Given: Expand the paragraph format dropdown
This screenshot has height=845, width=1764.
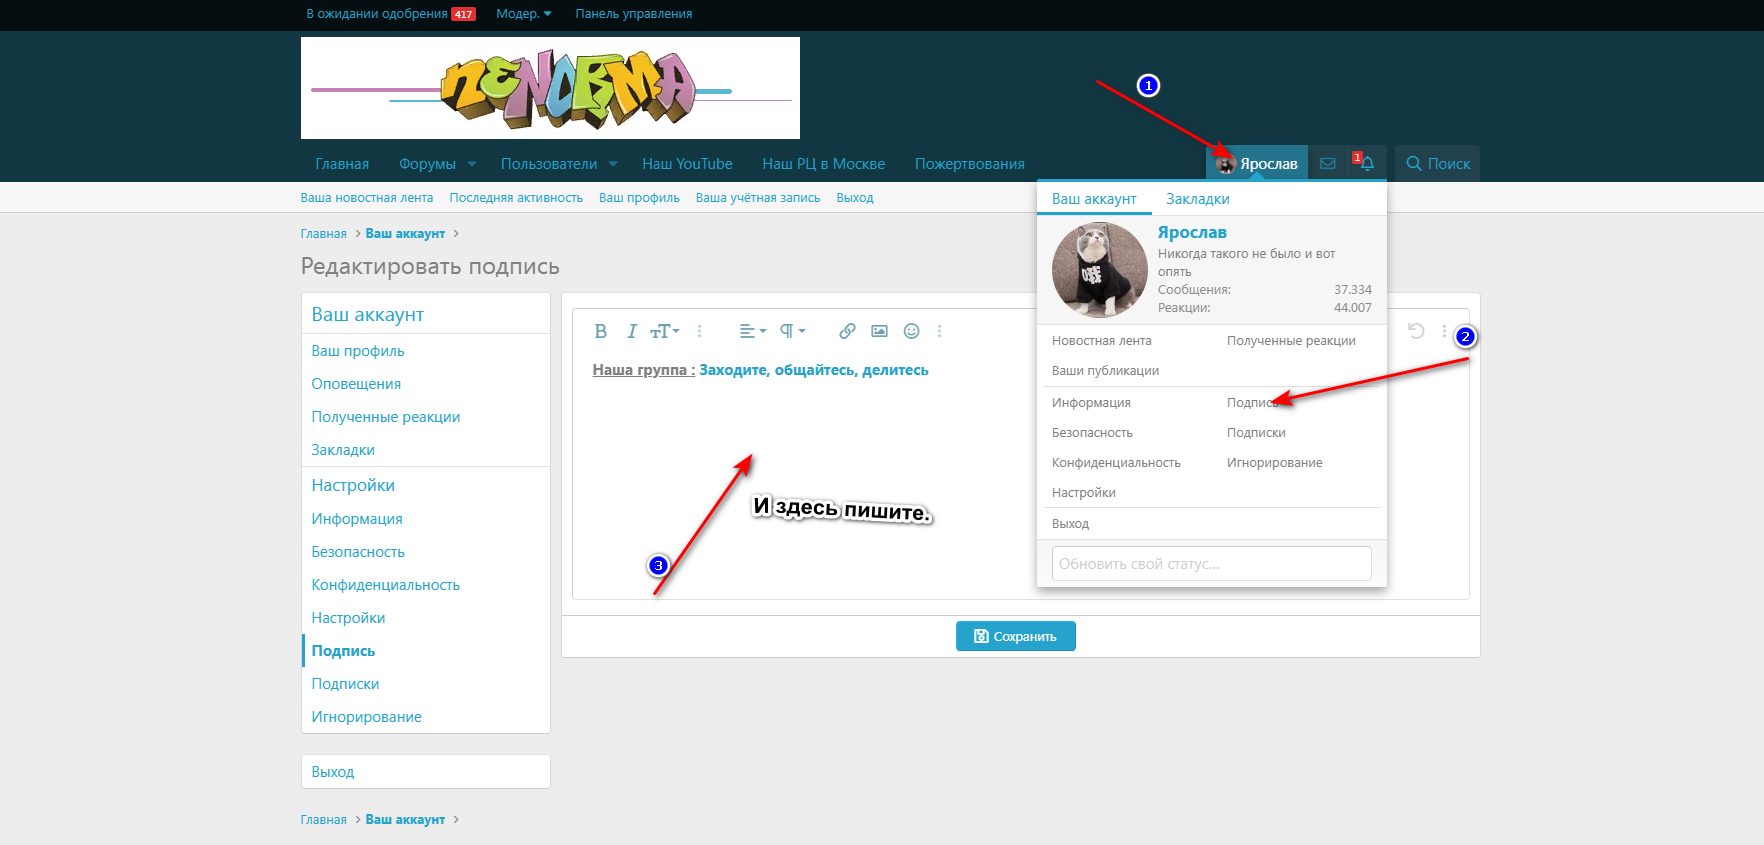Looking at the screenshot, I should pyautogui.click(x=792, y=331).
